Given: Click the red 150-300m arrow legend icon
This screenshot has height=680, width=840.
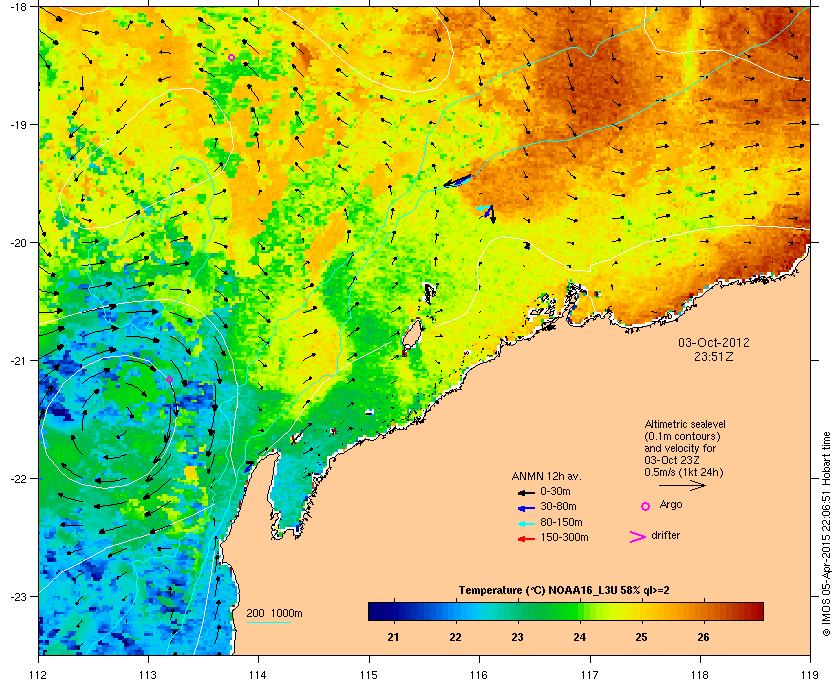Looking at the screenshot, I should (527, 539).
